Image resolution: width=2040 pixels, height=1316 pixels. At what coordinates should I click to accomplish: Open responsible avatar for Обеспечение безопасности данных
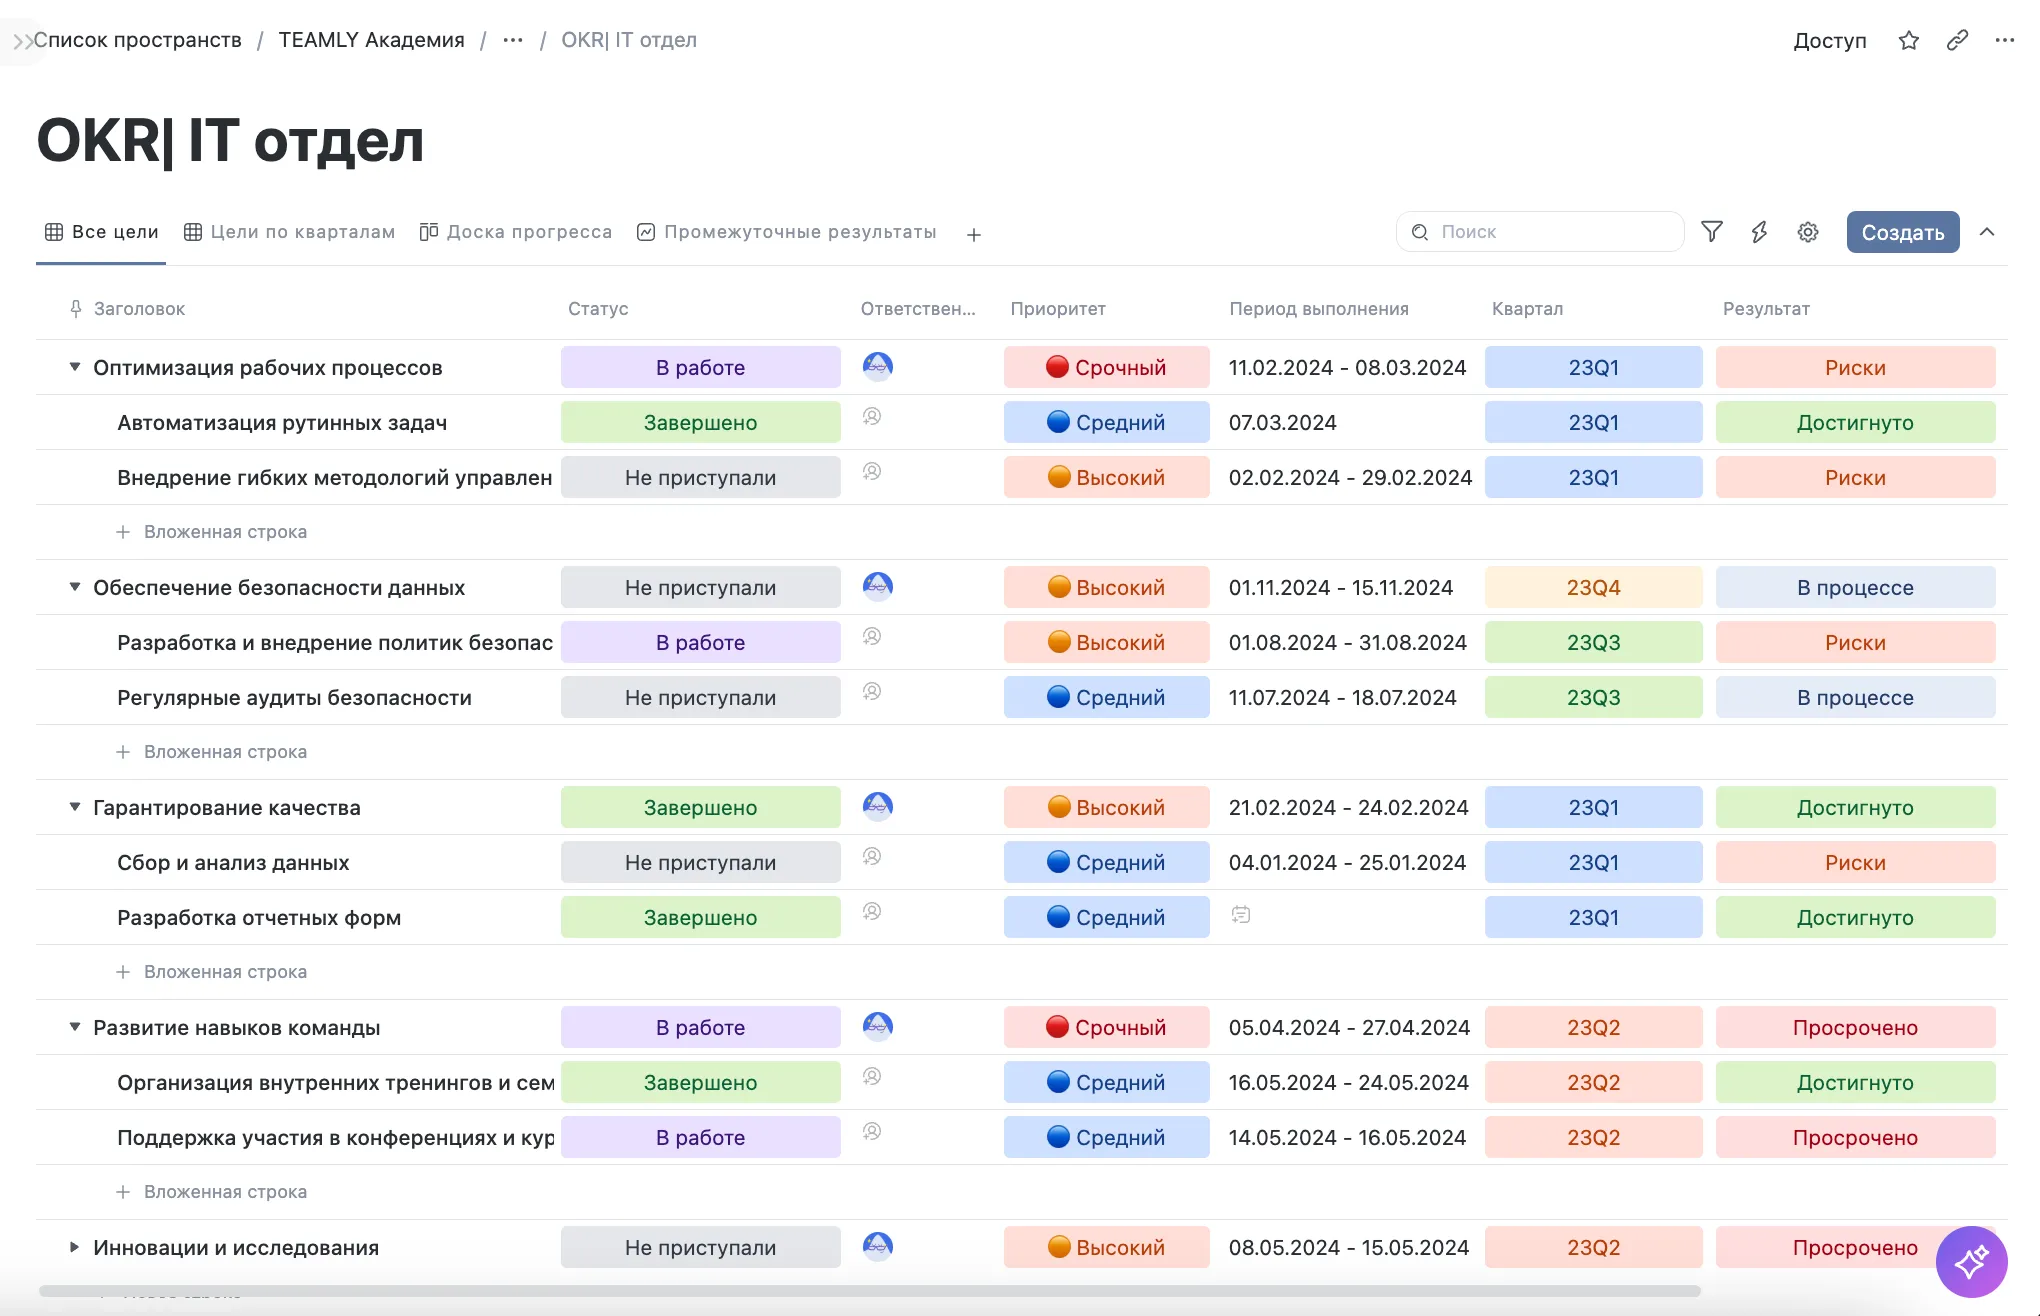(x=877, y=586)
